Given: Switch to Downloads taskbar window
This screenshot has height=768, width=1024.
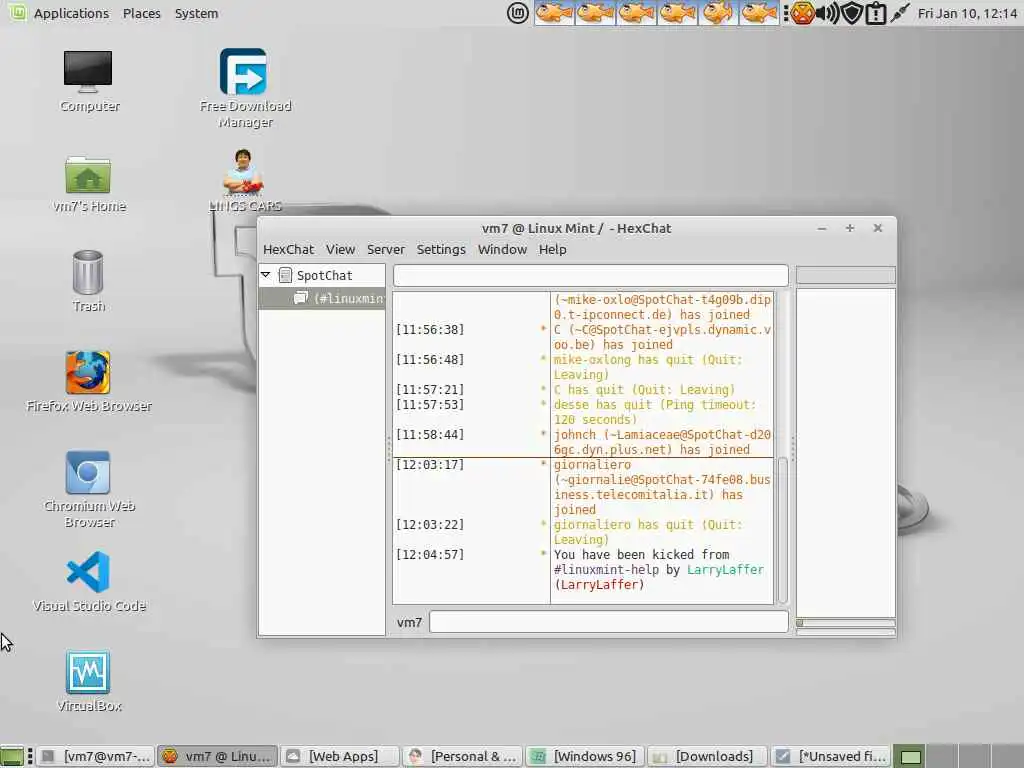Looking at the screenshot, I should pyautogui.click(x=707, y=756).
